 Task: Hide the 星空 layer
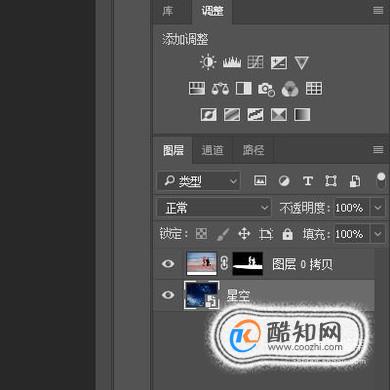[168, 295]
